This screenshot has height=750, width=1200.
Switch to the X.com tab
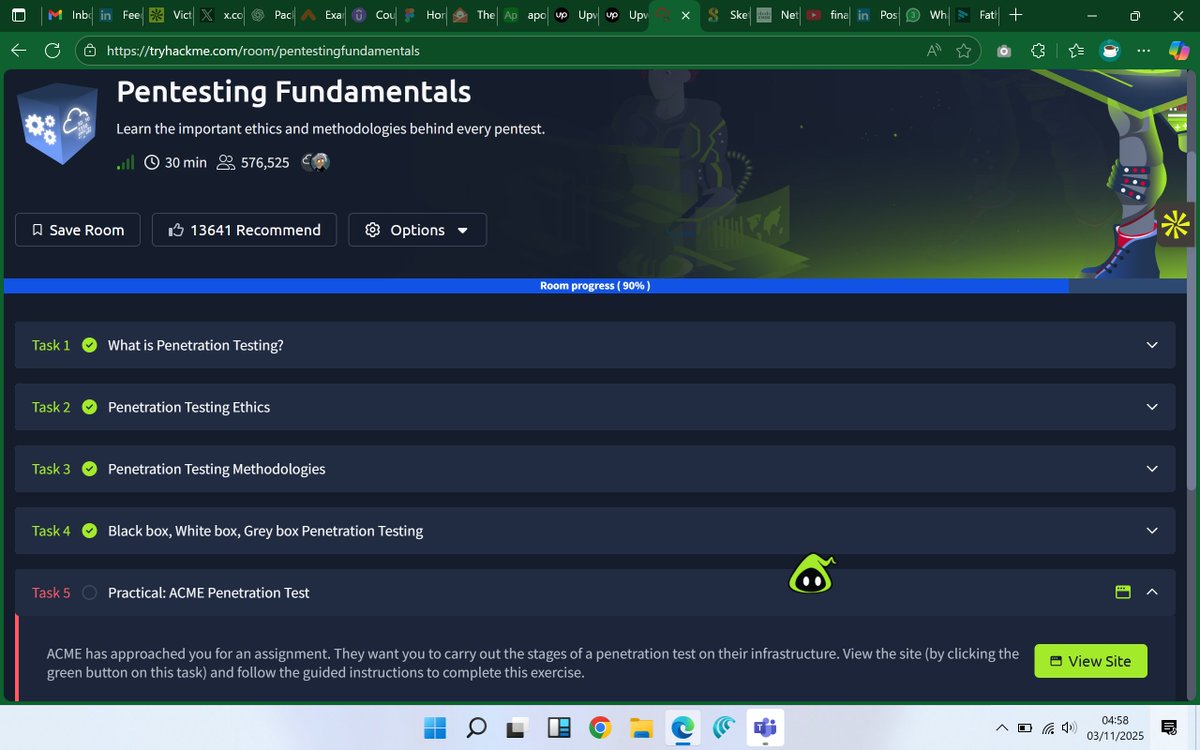click(221, 15)
